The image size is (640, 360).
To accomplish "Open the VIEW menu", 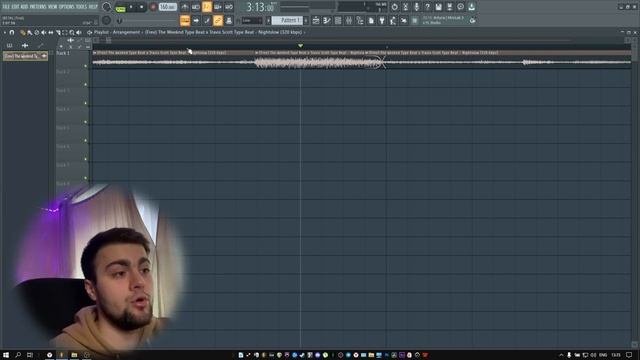I will point(53,7).
